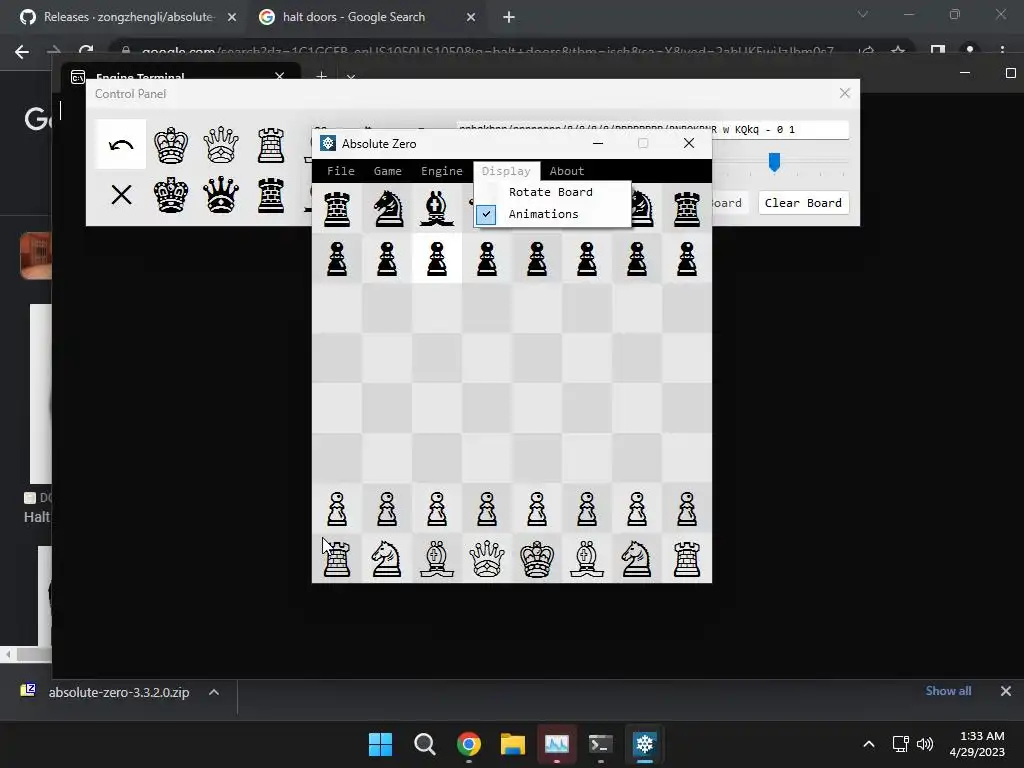Expand the absolute-zero-3.3.2.0.zip download chevron
Image resolution: width=1024 pixels, height=768 pixels.
[214, 692]
